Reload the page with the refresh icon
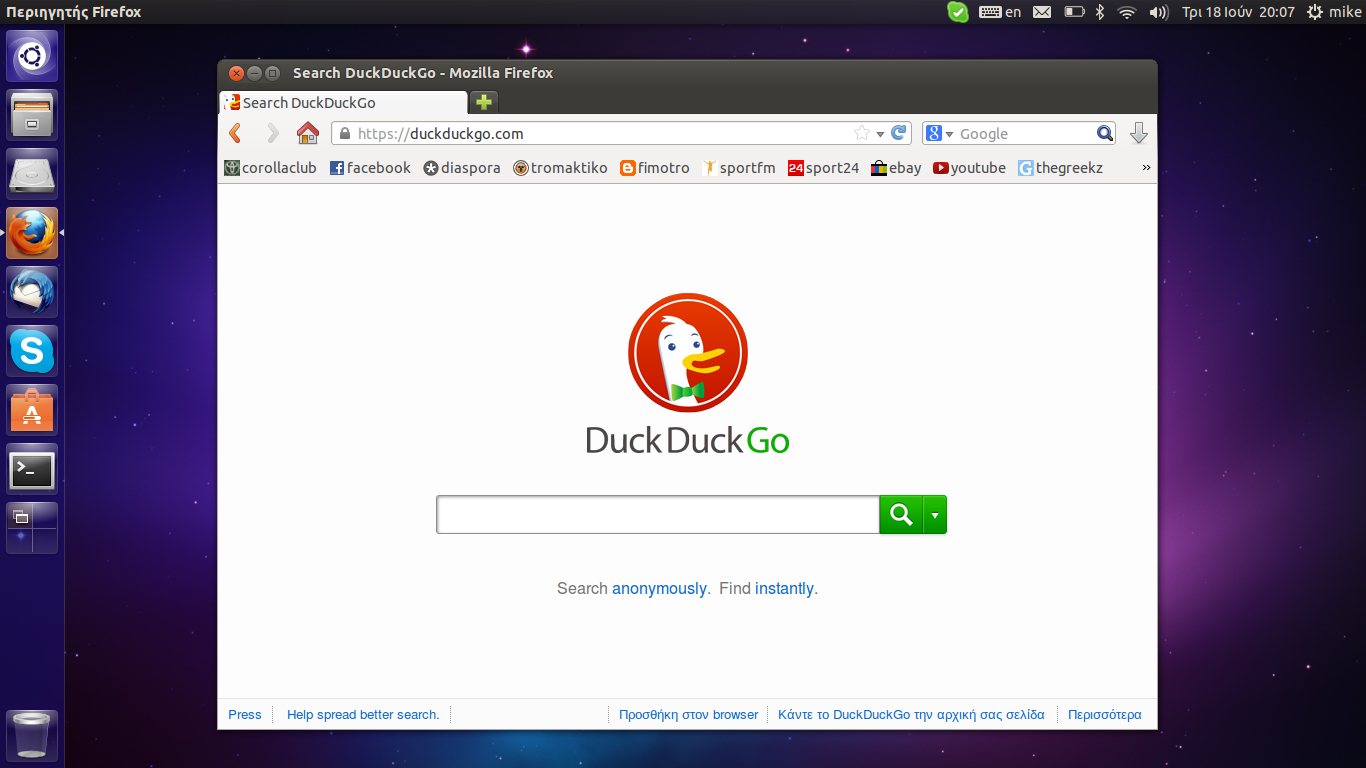 [899, 133]
